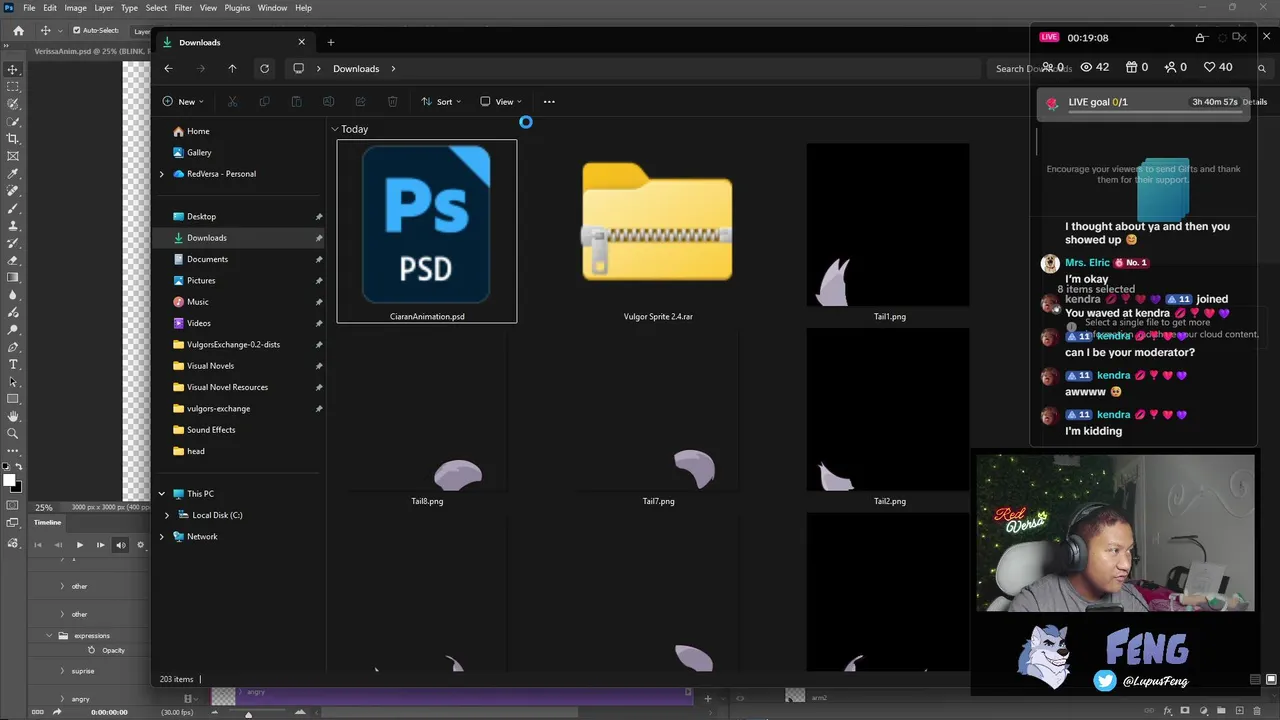
Task: Refresh the Downloads folder view
Action: point(264,69)
